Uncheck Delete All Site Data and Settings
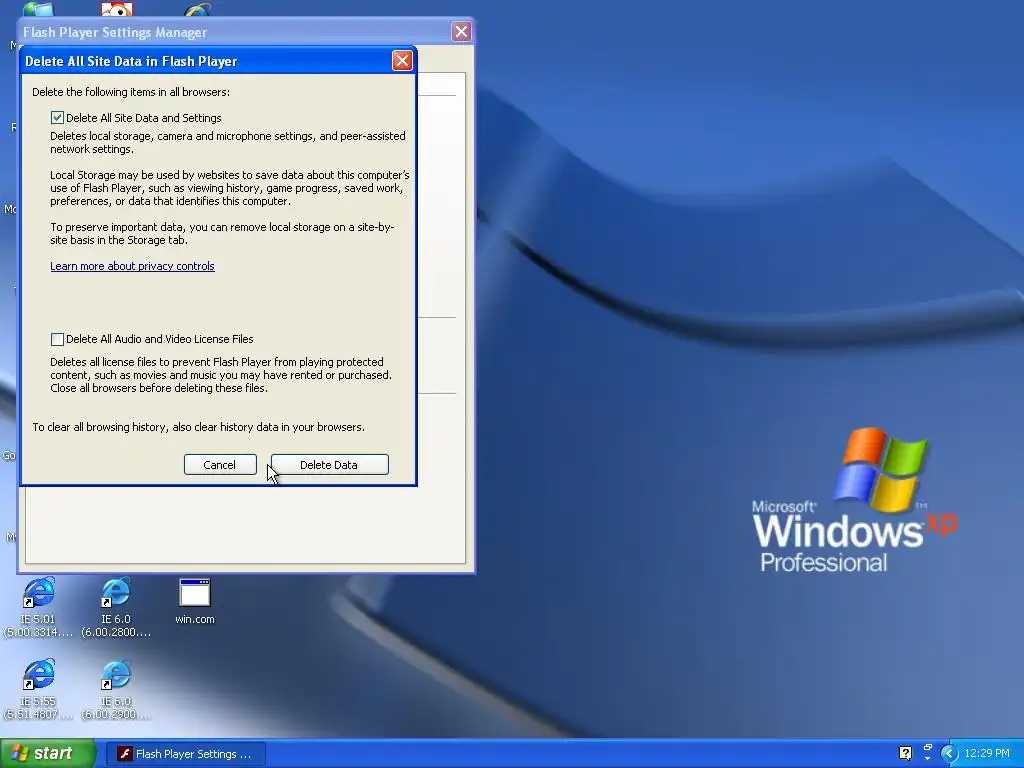Screen dimensions: 1024x768 [57, 118]
